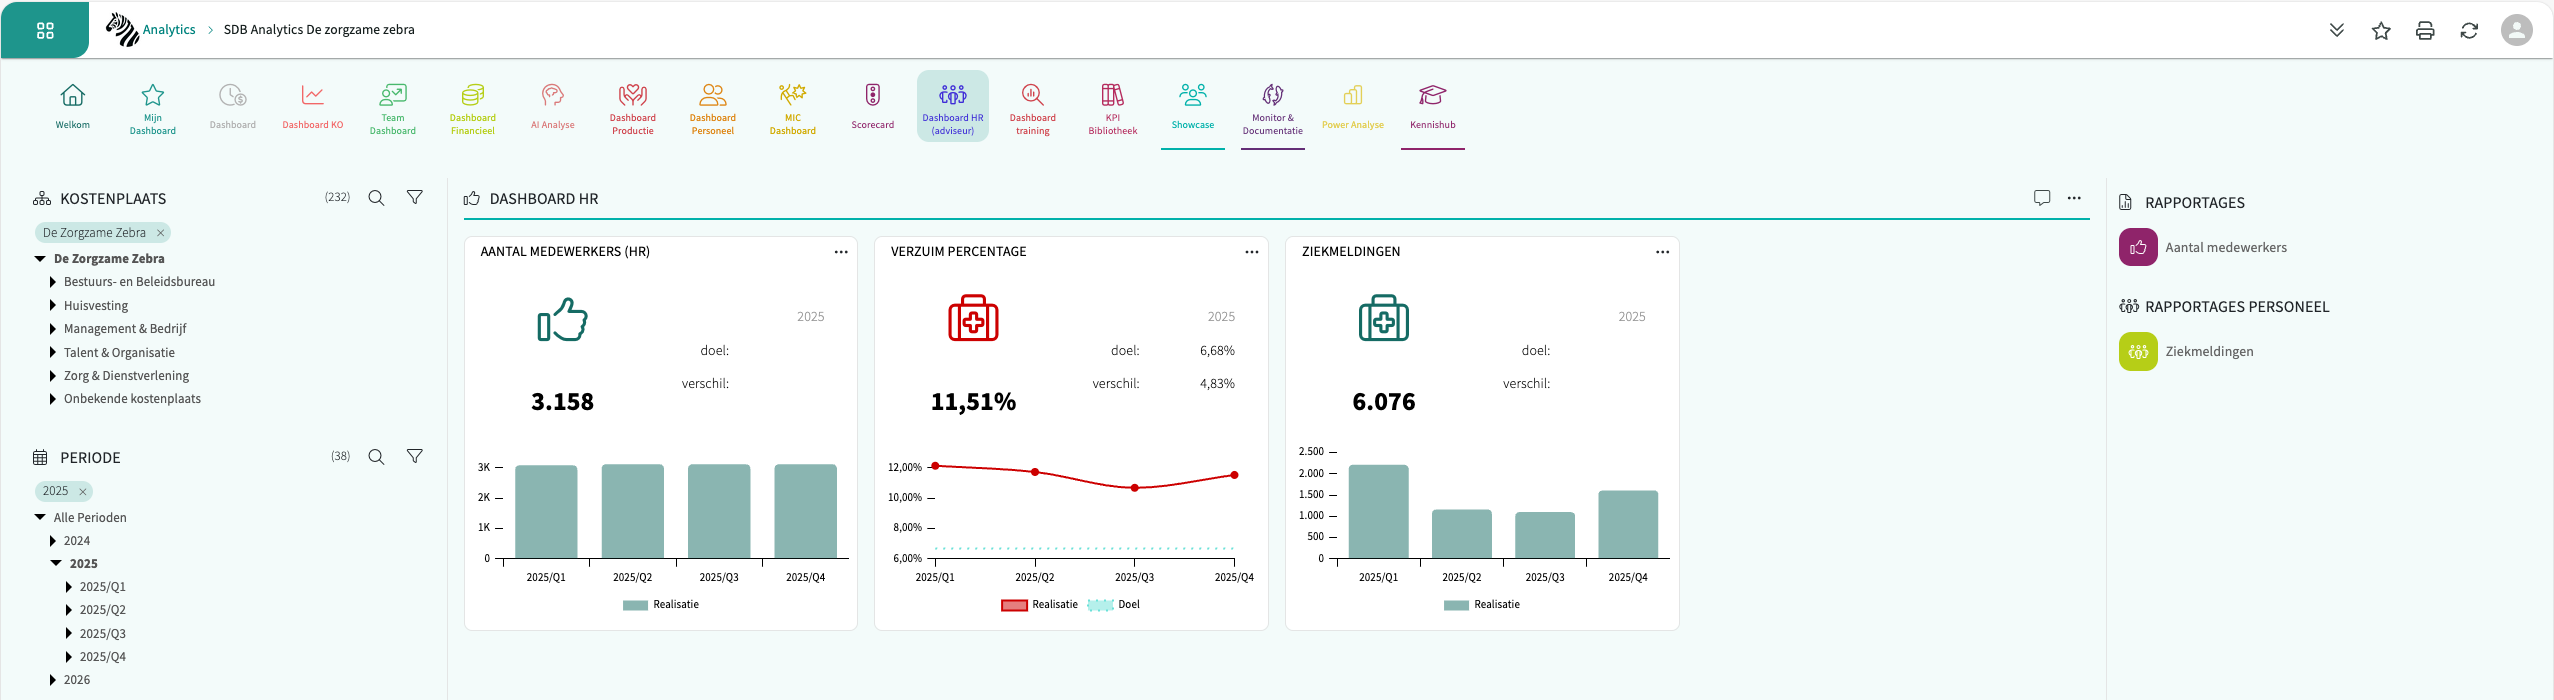Viewport: 2554px width, 700px height.
Task: Search within the Kostenplaats panel
Action: pos(376,198)
